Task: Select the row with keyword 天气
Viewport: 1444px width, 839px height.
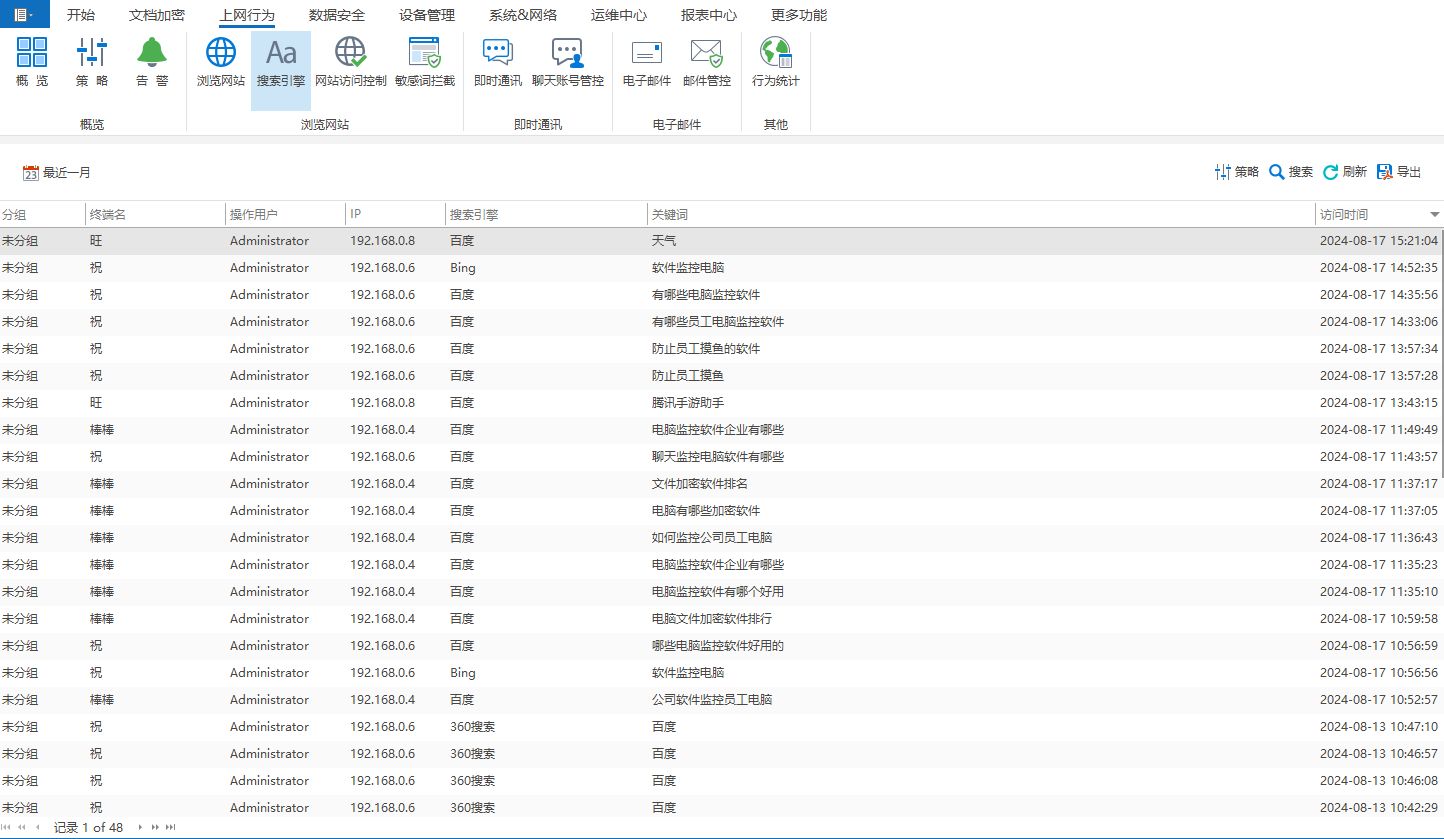Action: click(x=722, y=241)
